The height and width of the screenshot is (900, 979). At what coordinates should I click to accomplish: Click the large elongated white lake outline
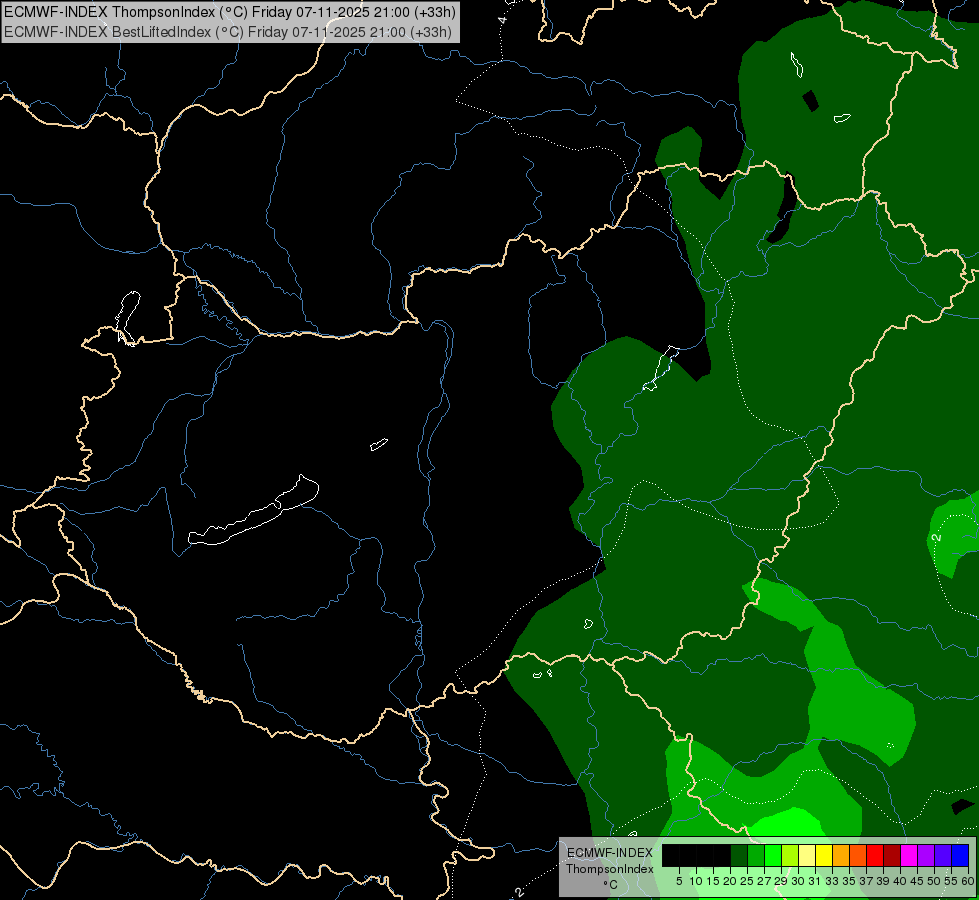(x=253, y=511)
